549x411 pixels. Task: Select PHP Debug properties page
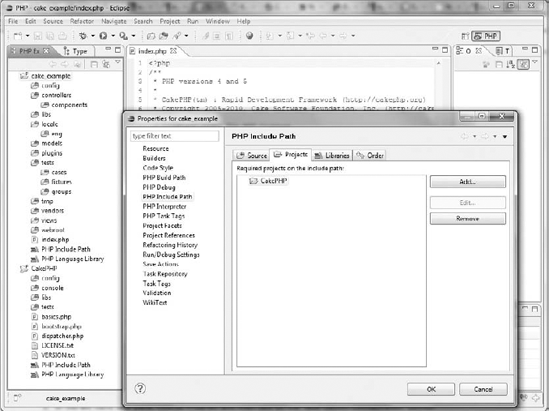coord(159,187)
